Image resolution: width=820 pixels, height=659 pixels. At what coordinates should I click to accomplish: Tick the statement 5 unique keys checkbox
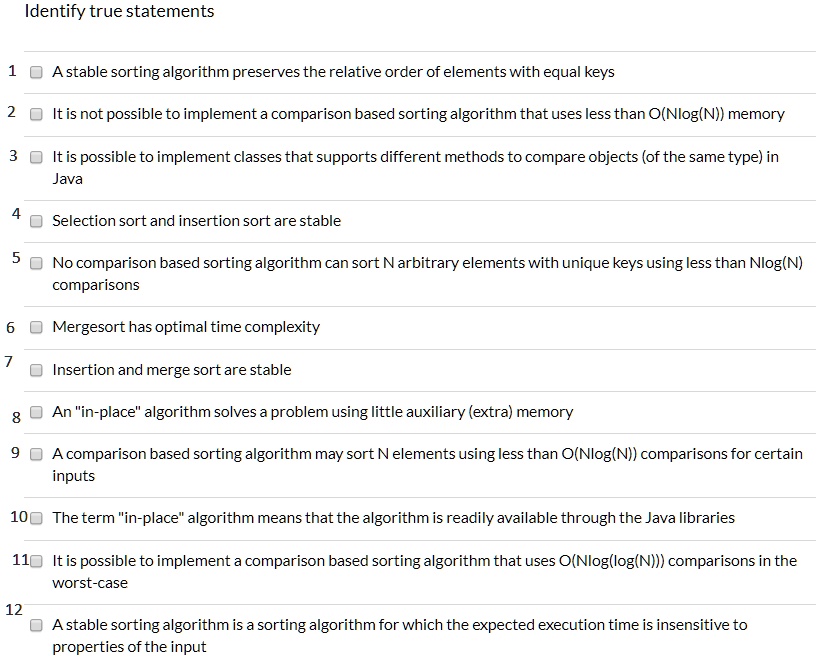(x=36, y=263)
